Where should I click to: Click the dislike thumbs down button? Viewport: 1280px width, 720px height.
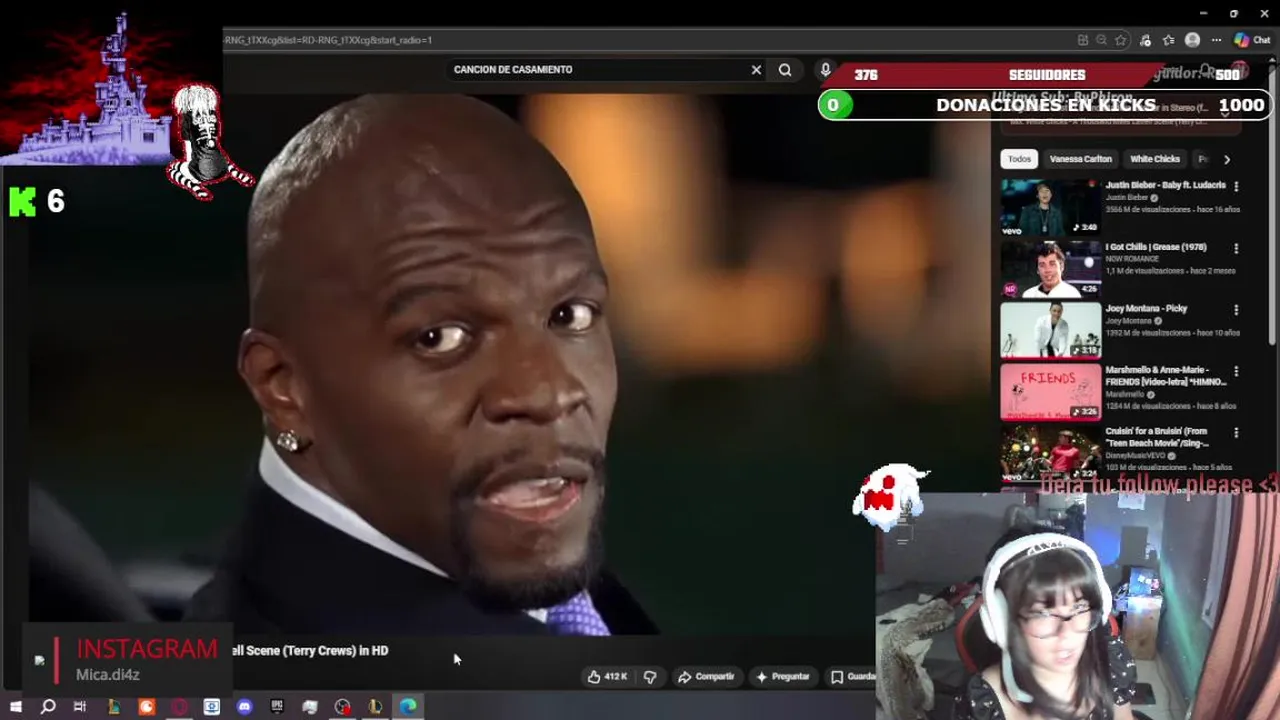click(650, 677)
